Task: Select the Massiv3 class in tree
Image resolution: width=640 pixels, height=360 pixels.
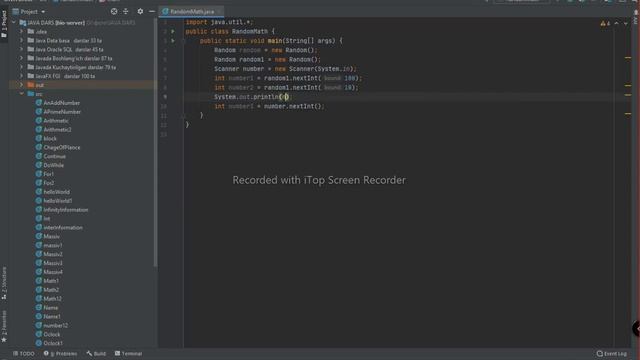Action: [53, 263]
